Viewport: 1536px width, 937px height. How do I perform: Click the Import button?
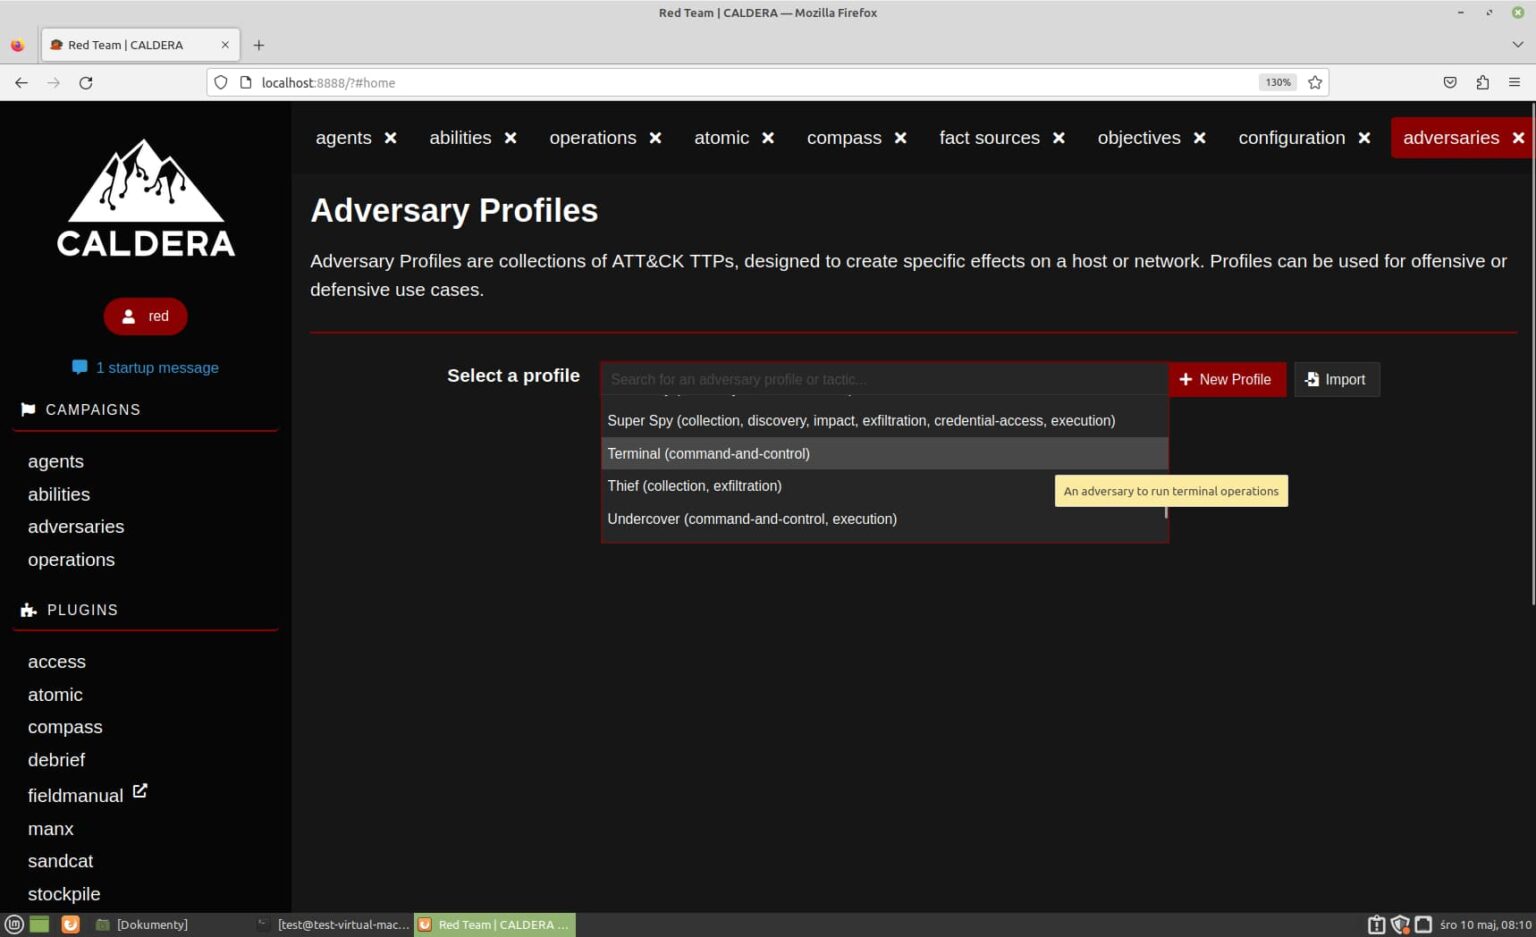pos(1336,380)
